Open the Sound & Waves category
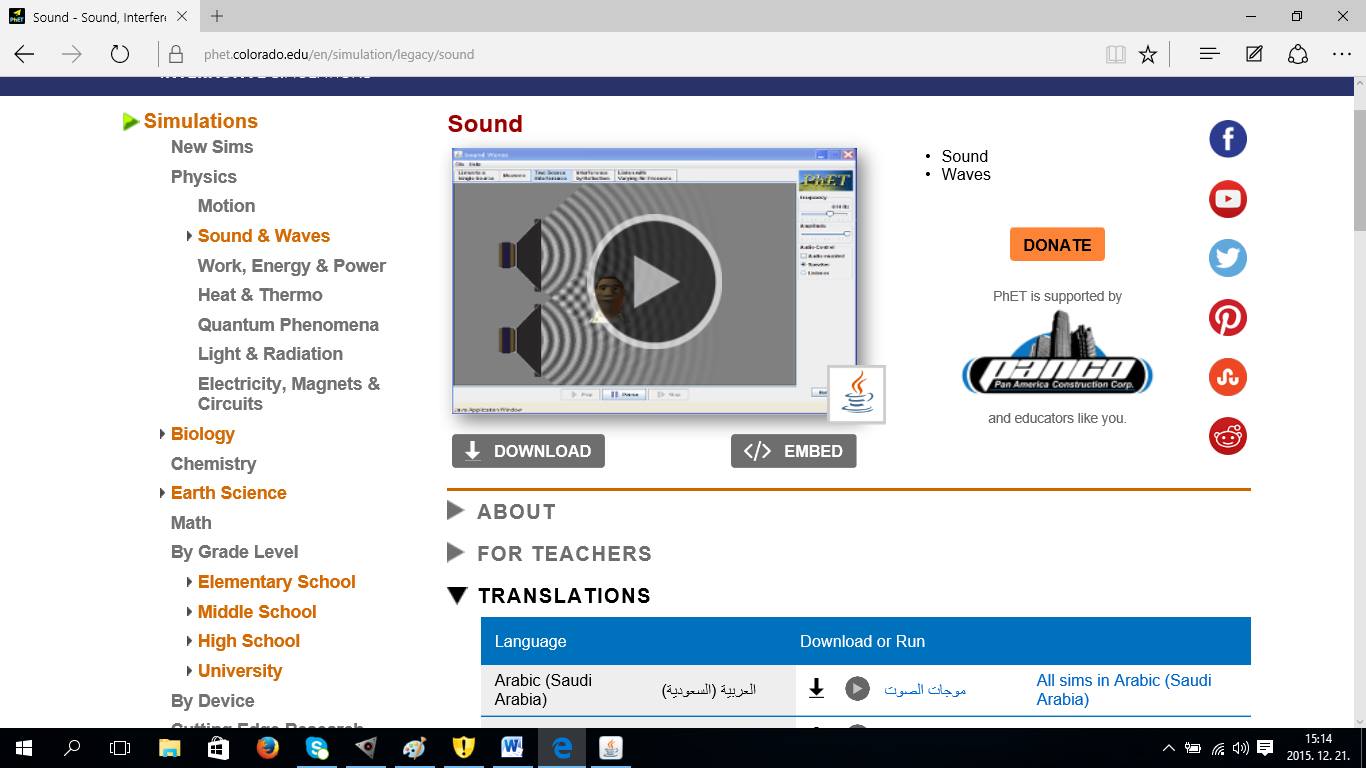Viewport: 1366px width, 768px height. [x=263, y=236]
